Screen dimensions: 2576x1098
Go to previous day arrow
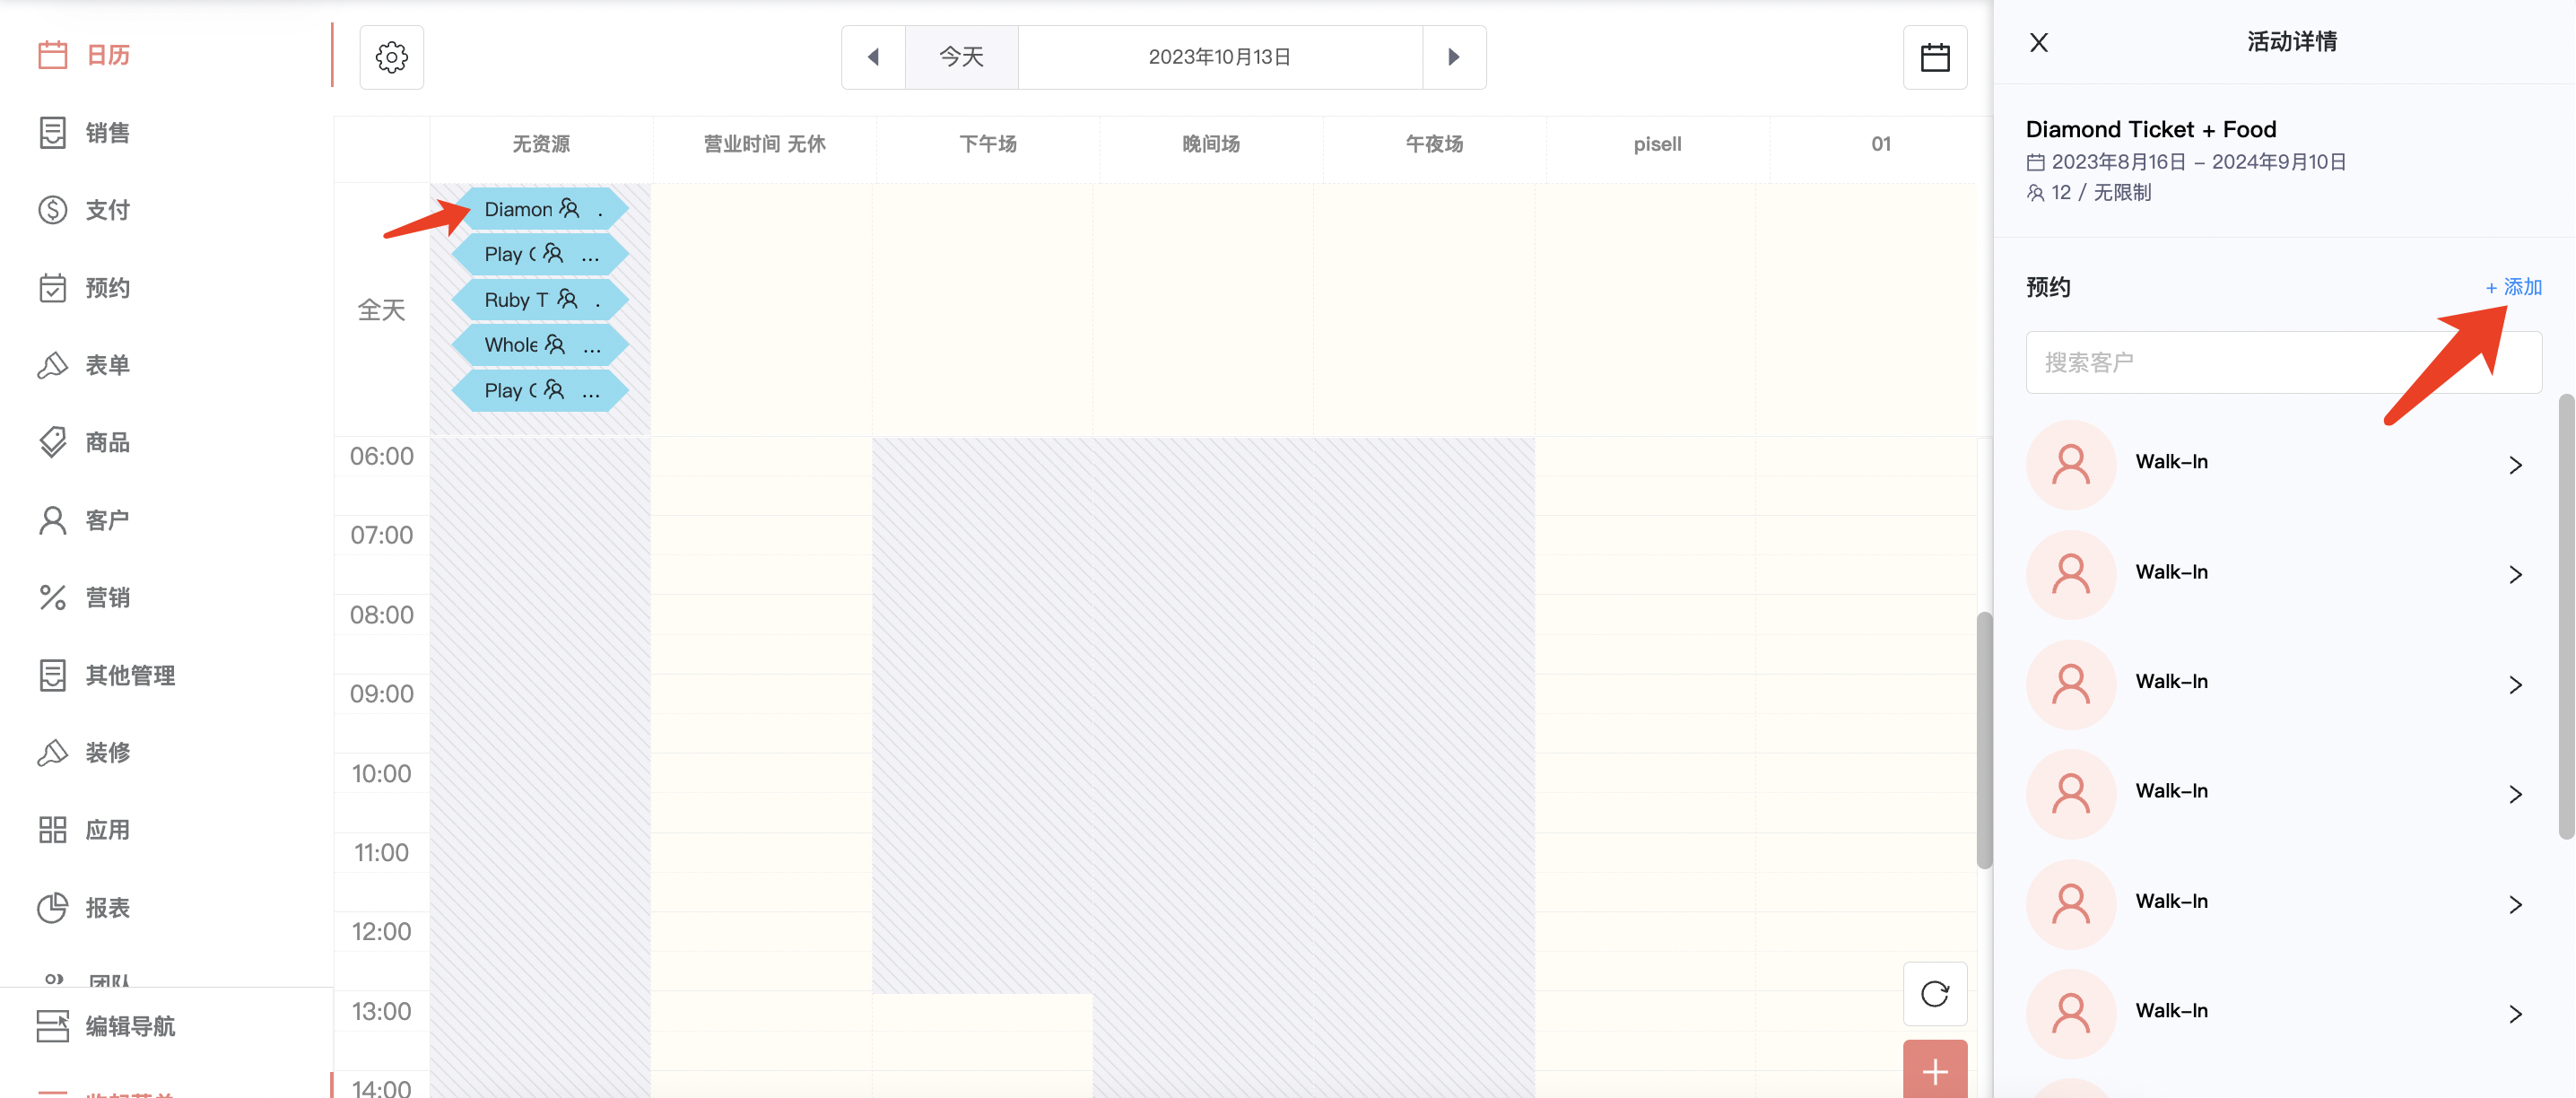coord(873,57)
